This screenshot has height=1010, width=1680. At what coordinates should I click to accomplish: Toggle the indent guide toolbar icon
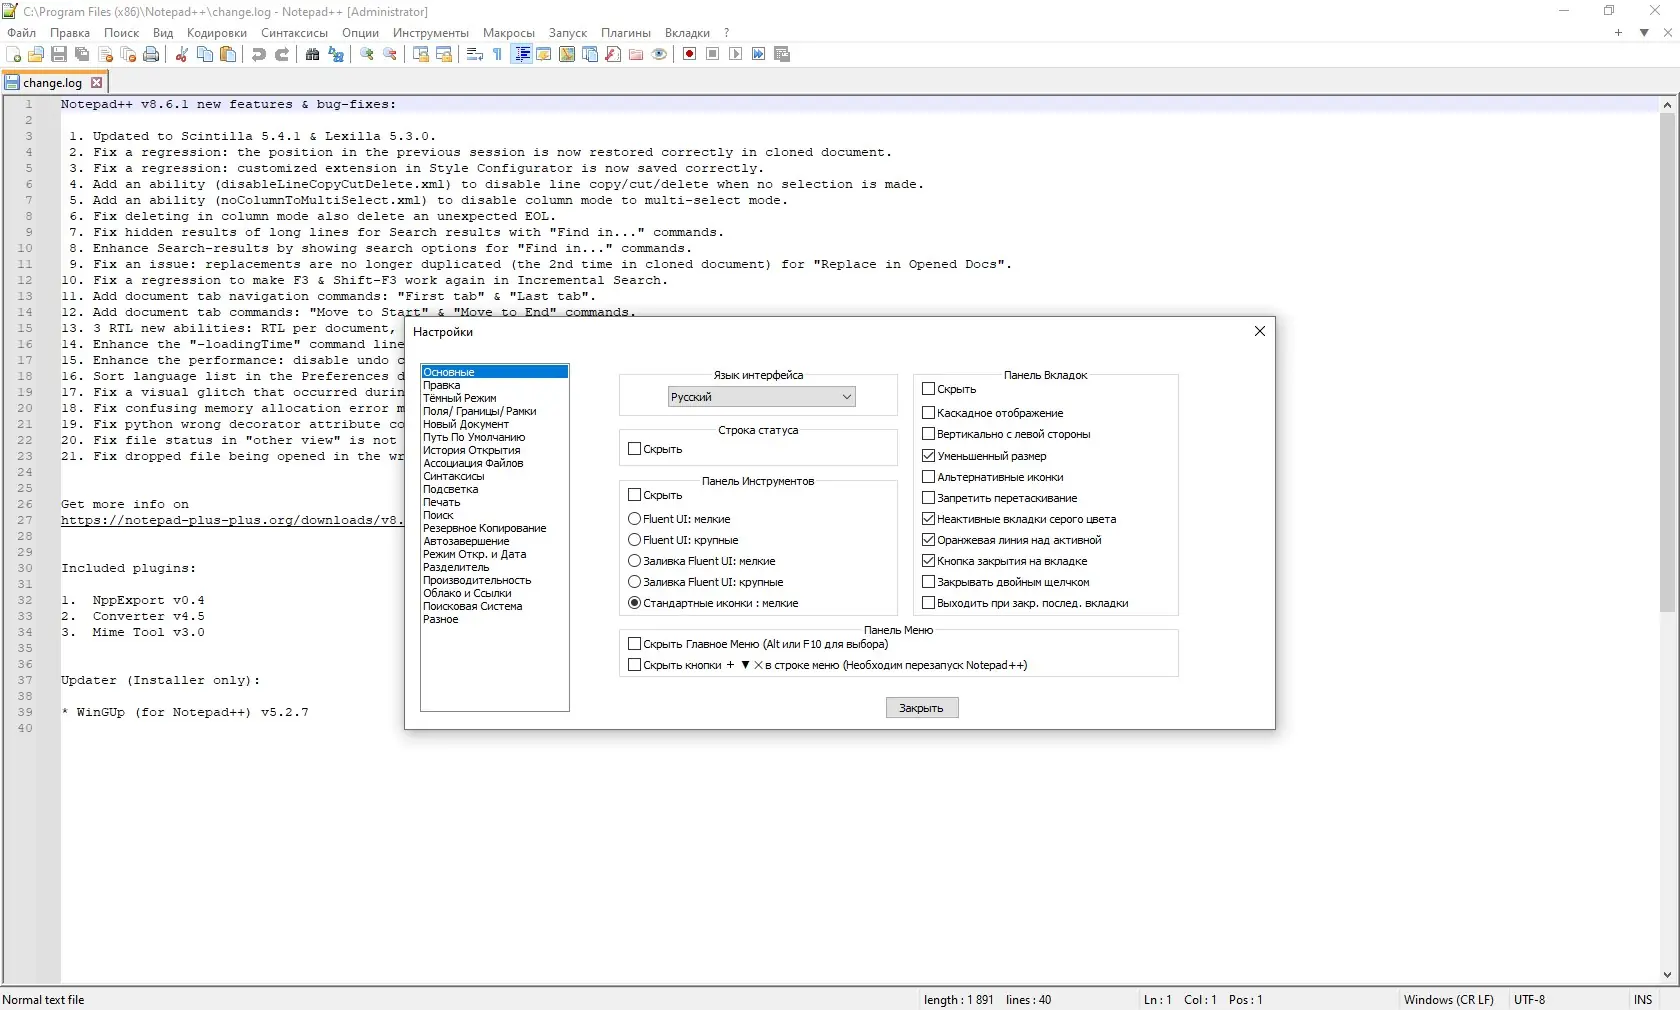click(521, 54)
